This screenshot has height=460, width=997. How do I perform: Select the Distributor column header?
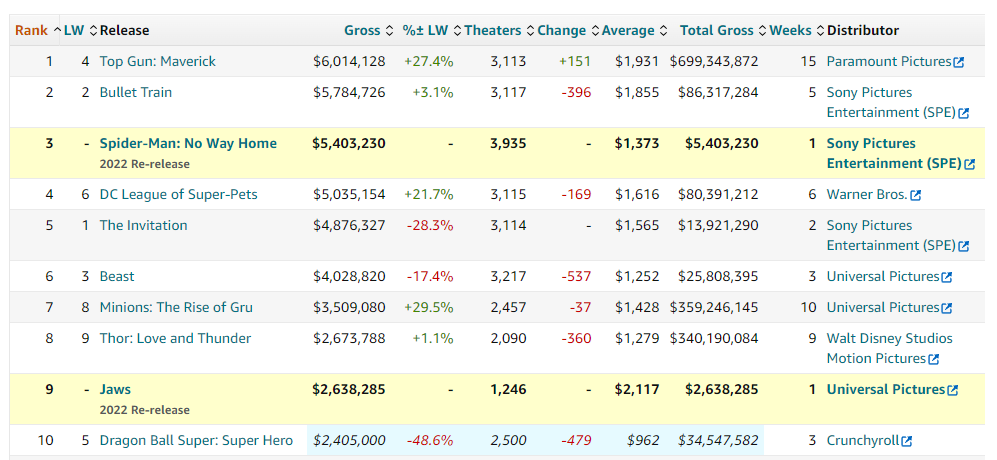coord(863,31)
